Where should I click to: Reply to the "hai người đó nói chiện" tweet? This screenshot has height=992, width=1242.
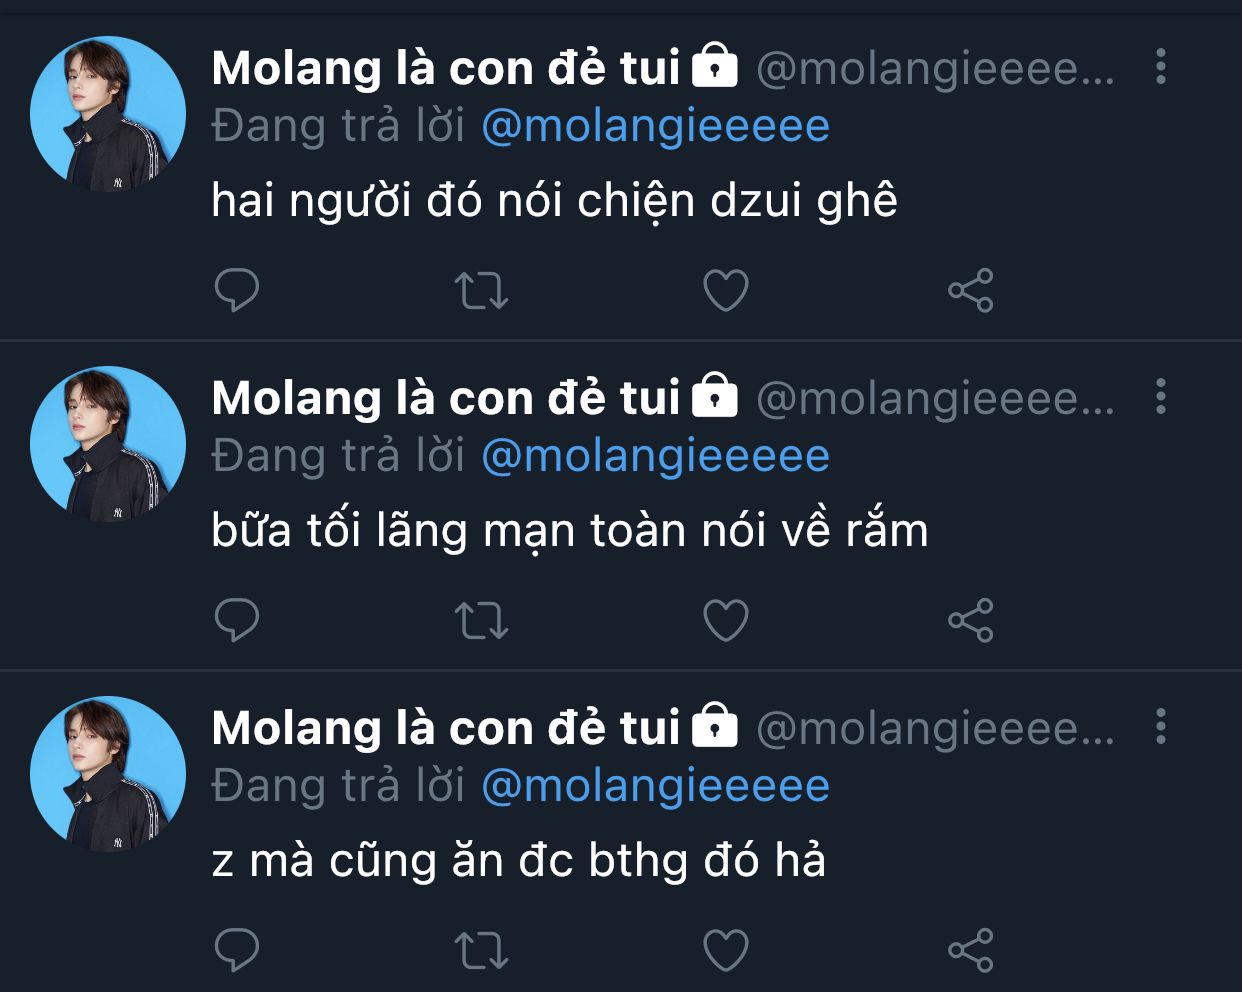coord(237,291)
